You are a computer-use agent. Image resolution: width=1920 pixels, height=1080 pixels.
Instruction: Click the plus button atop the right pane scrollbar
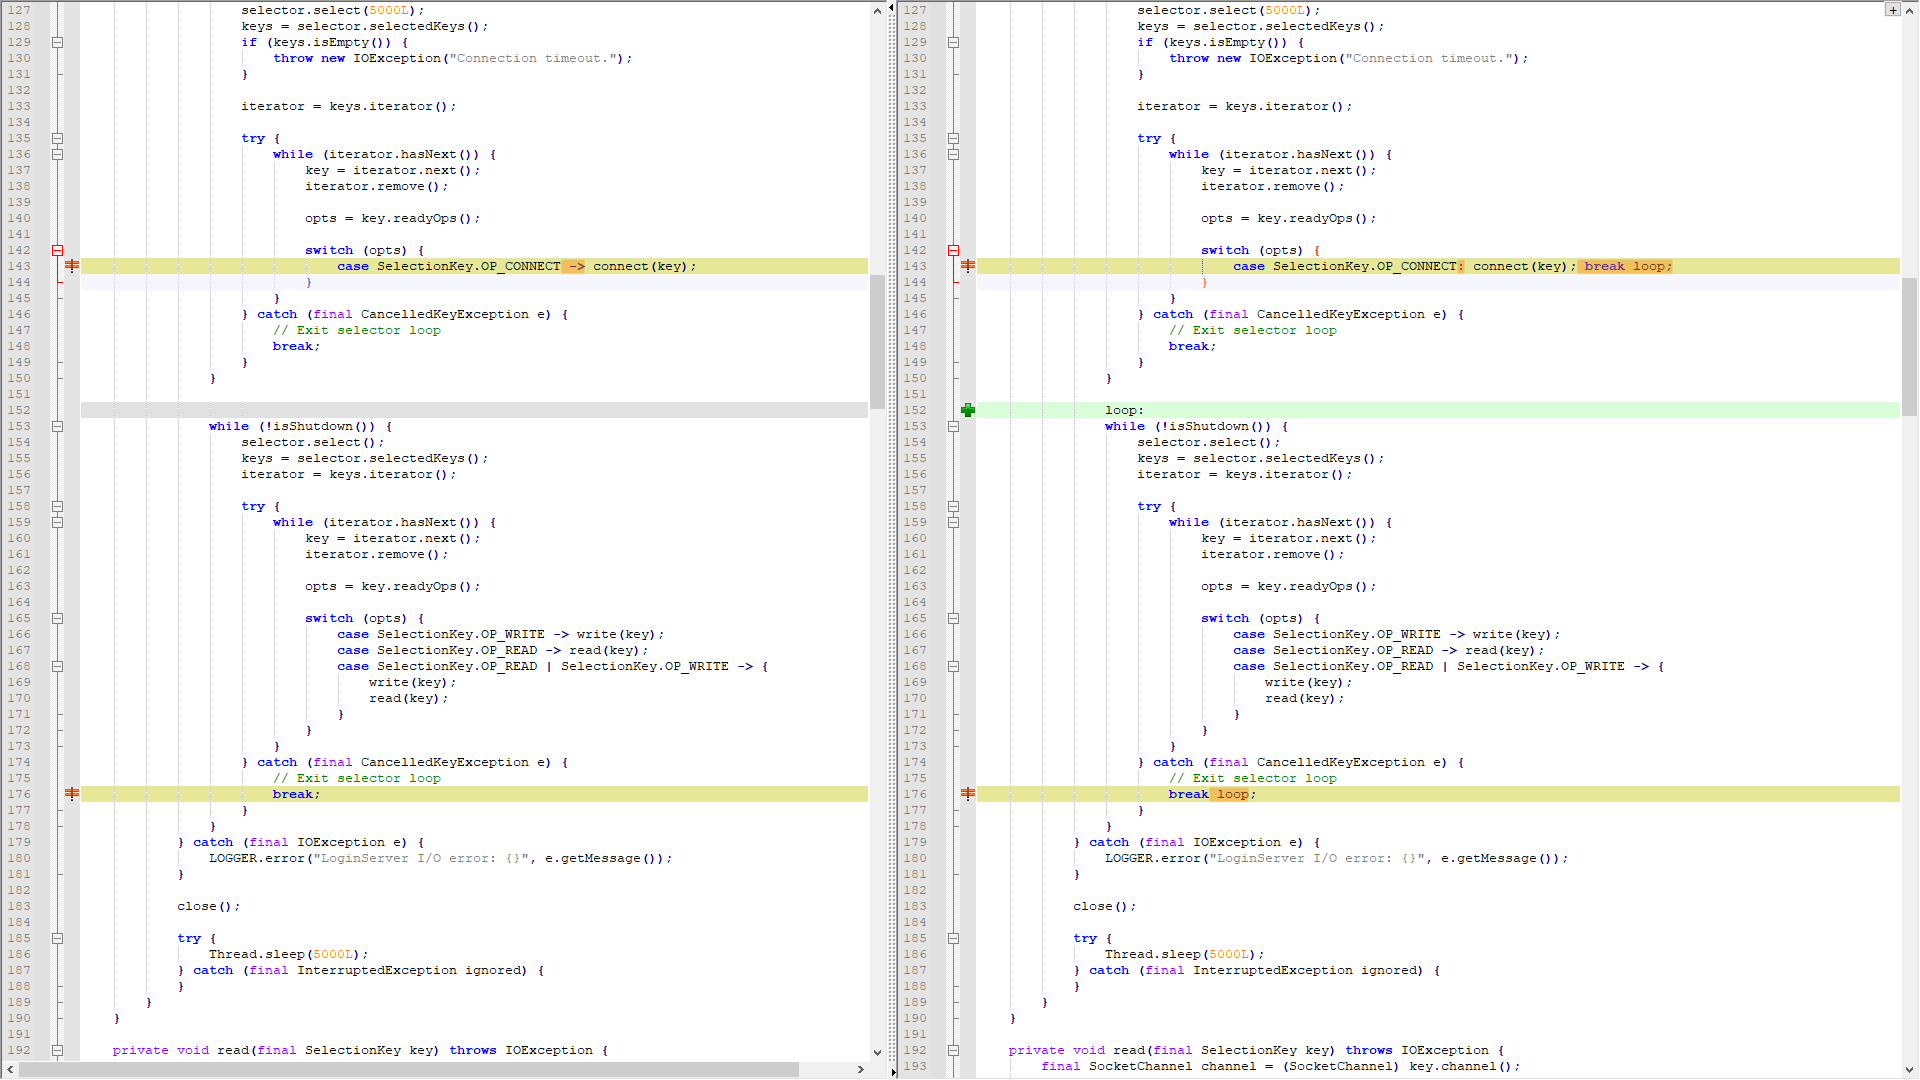click(x=1892, y=10)
